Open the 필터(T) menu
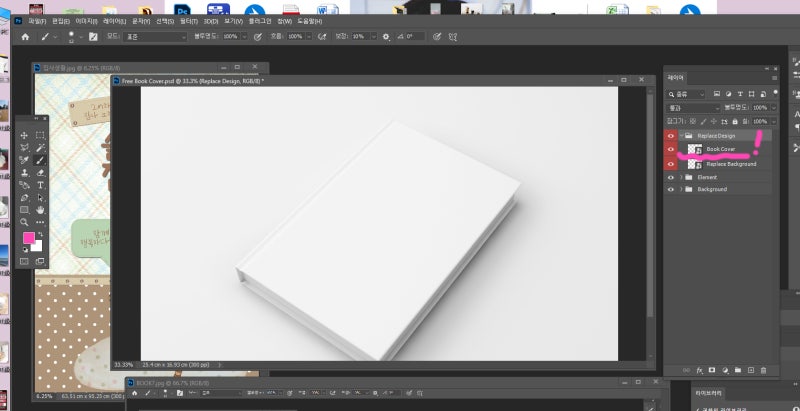This screenshot has width=800, height=411. point(189,20)
